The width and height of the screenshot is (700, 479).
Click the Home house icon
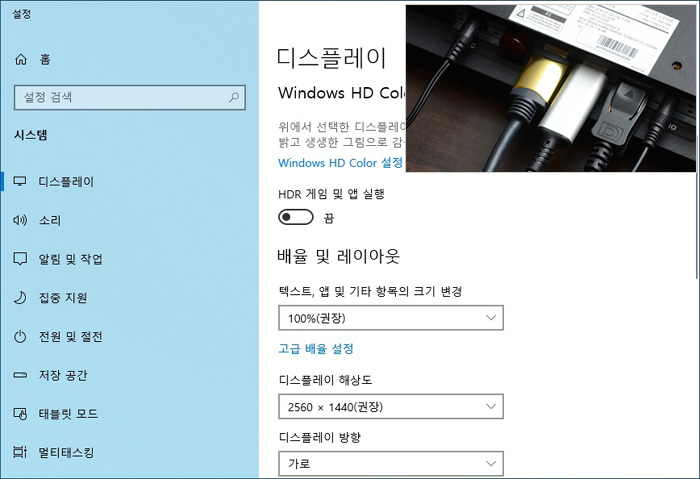pyautogui.click(x=21, y=60)
